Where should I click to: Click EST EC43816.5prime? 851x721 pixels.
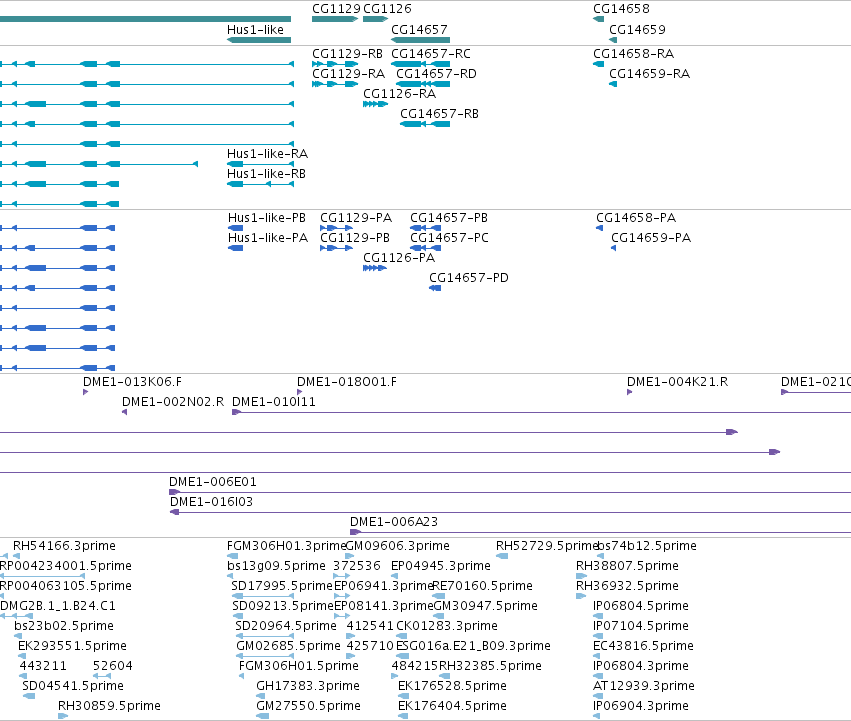coord(643,646)
